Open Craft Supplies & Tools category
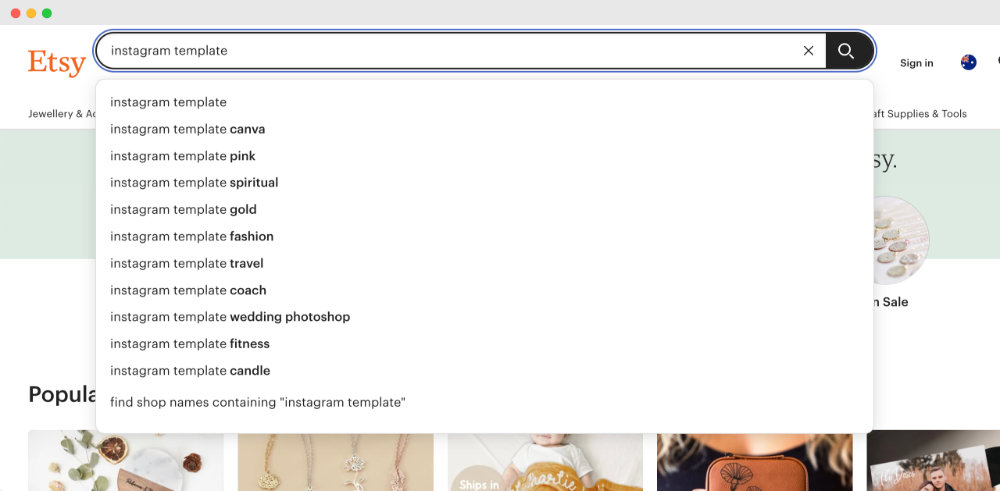The width and height of the screenshot is (1000, 491). coord(920,114)
